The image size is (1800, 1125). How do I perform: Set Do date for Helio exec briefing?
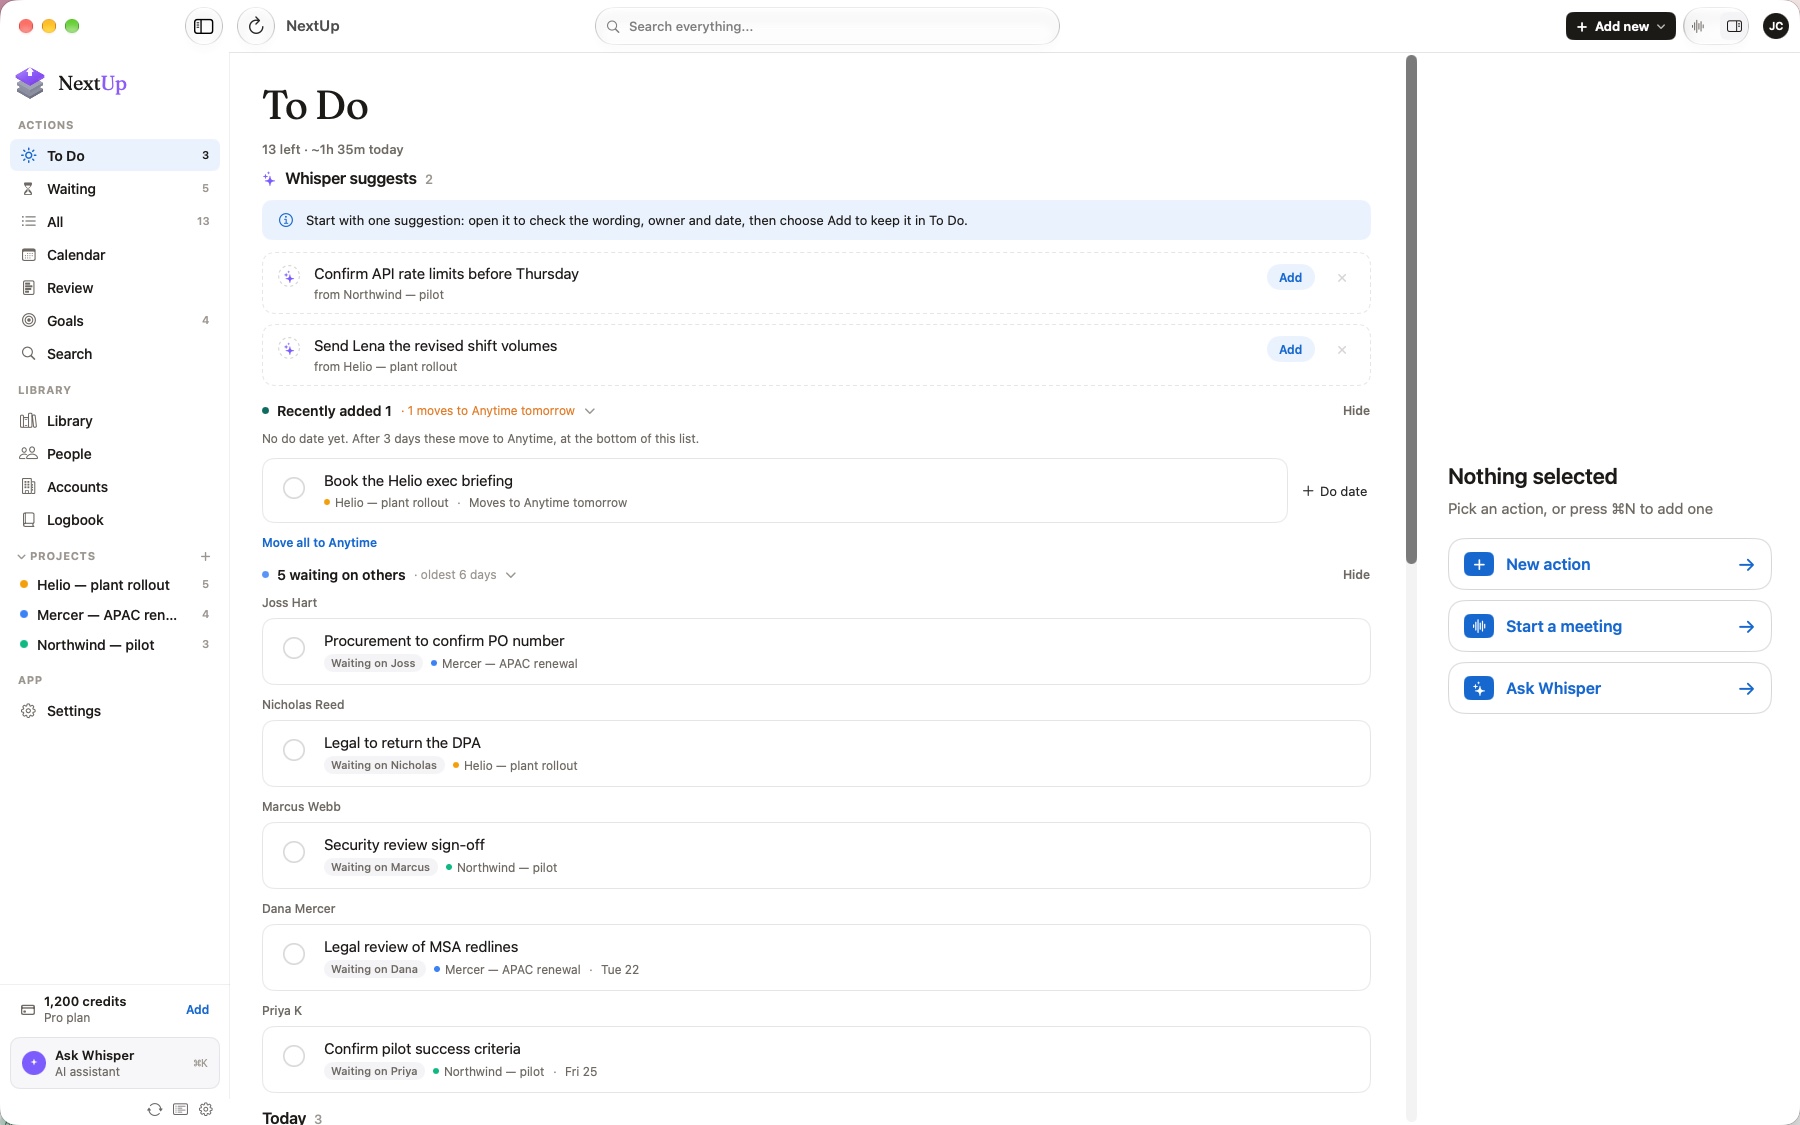coord(1334,491)
